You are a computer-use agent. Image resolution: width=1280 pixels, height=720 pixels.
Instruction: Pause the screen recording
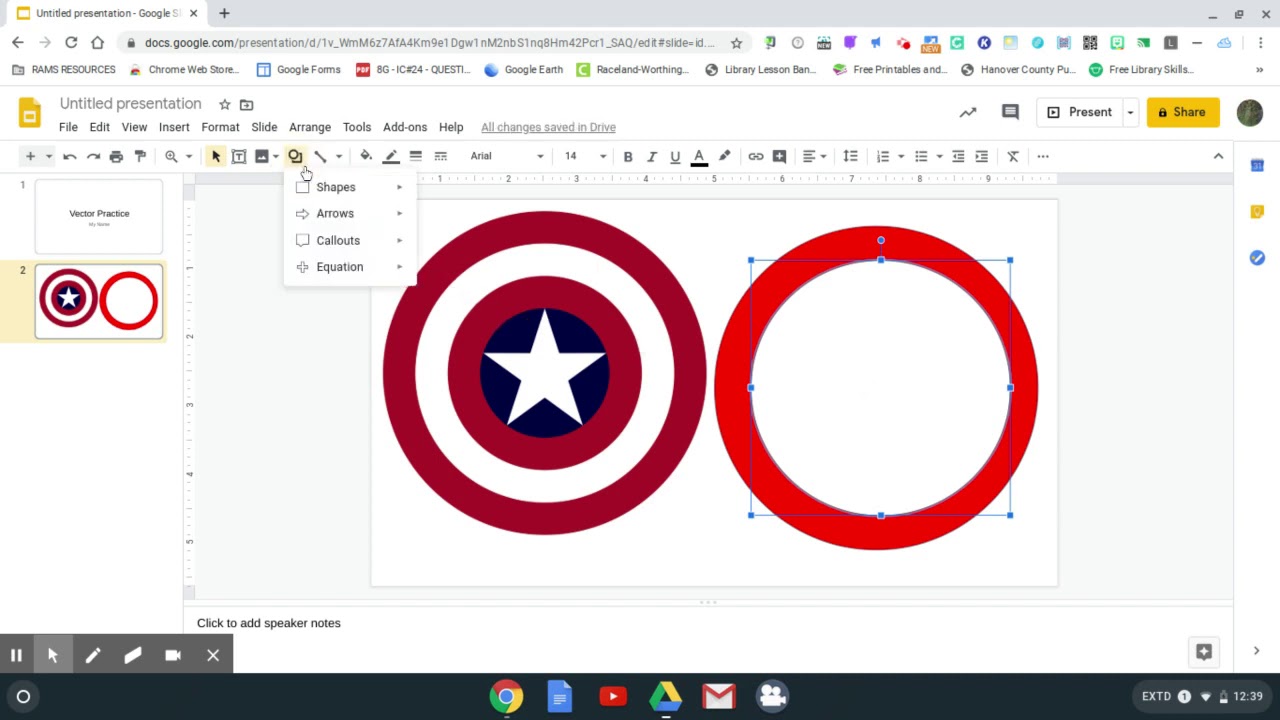(16, 656)
